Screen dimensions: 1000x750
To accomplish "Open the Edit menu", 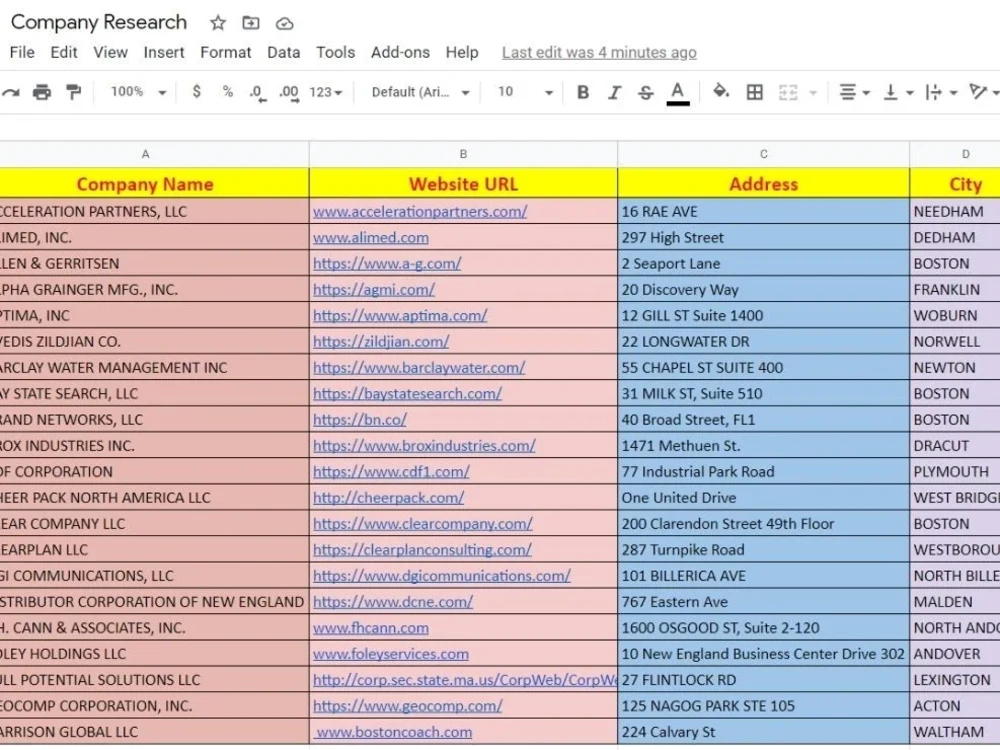I will pyautogui.click(x=64, y=52).
